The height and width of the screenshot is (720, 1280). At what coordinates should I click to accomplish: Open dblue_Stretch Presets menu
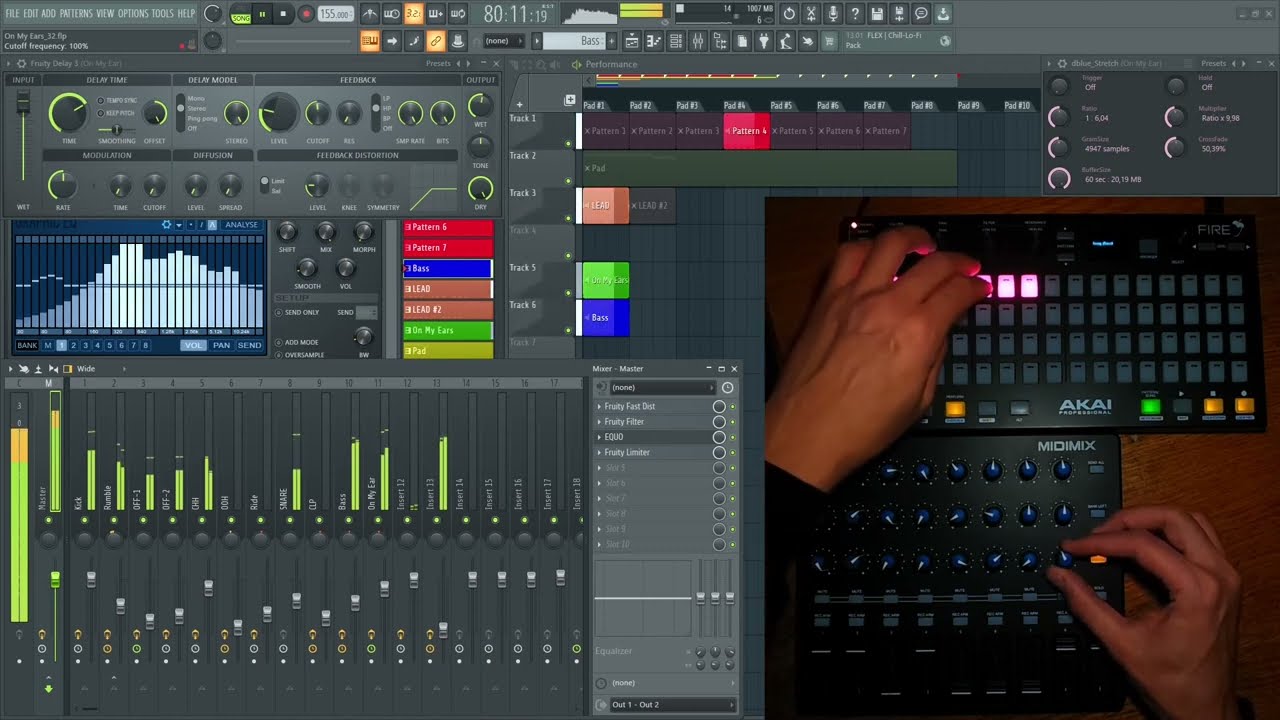click(1213, 63)
